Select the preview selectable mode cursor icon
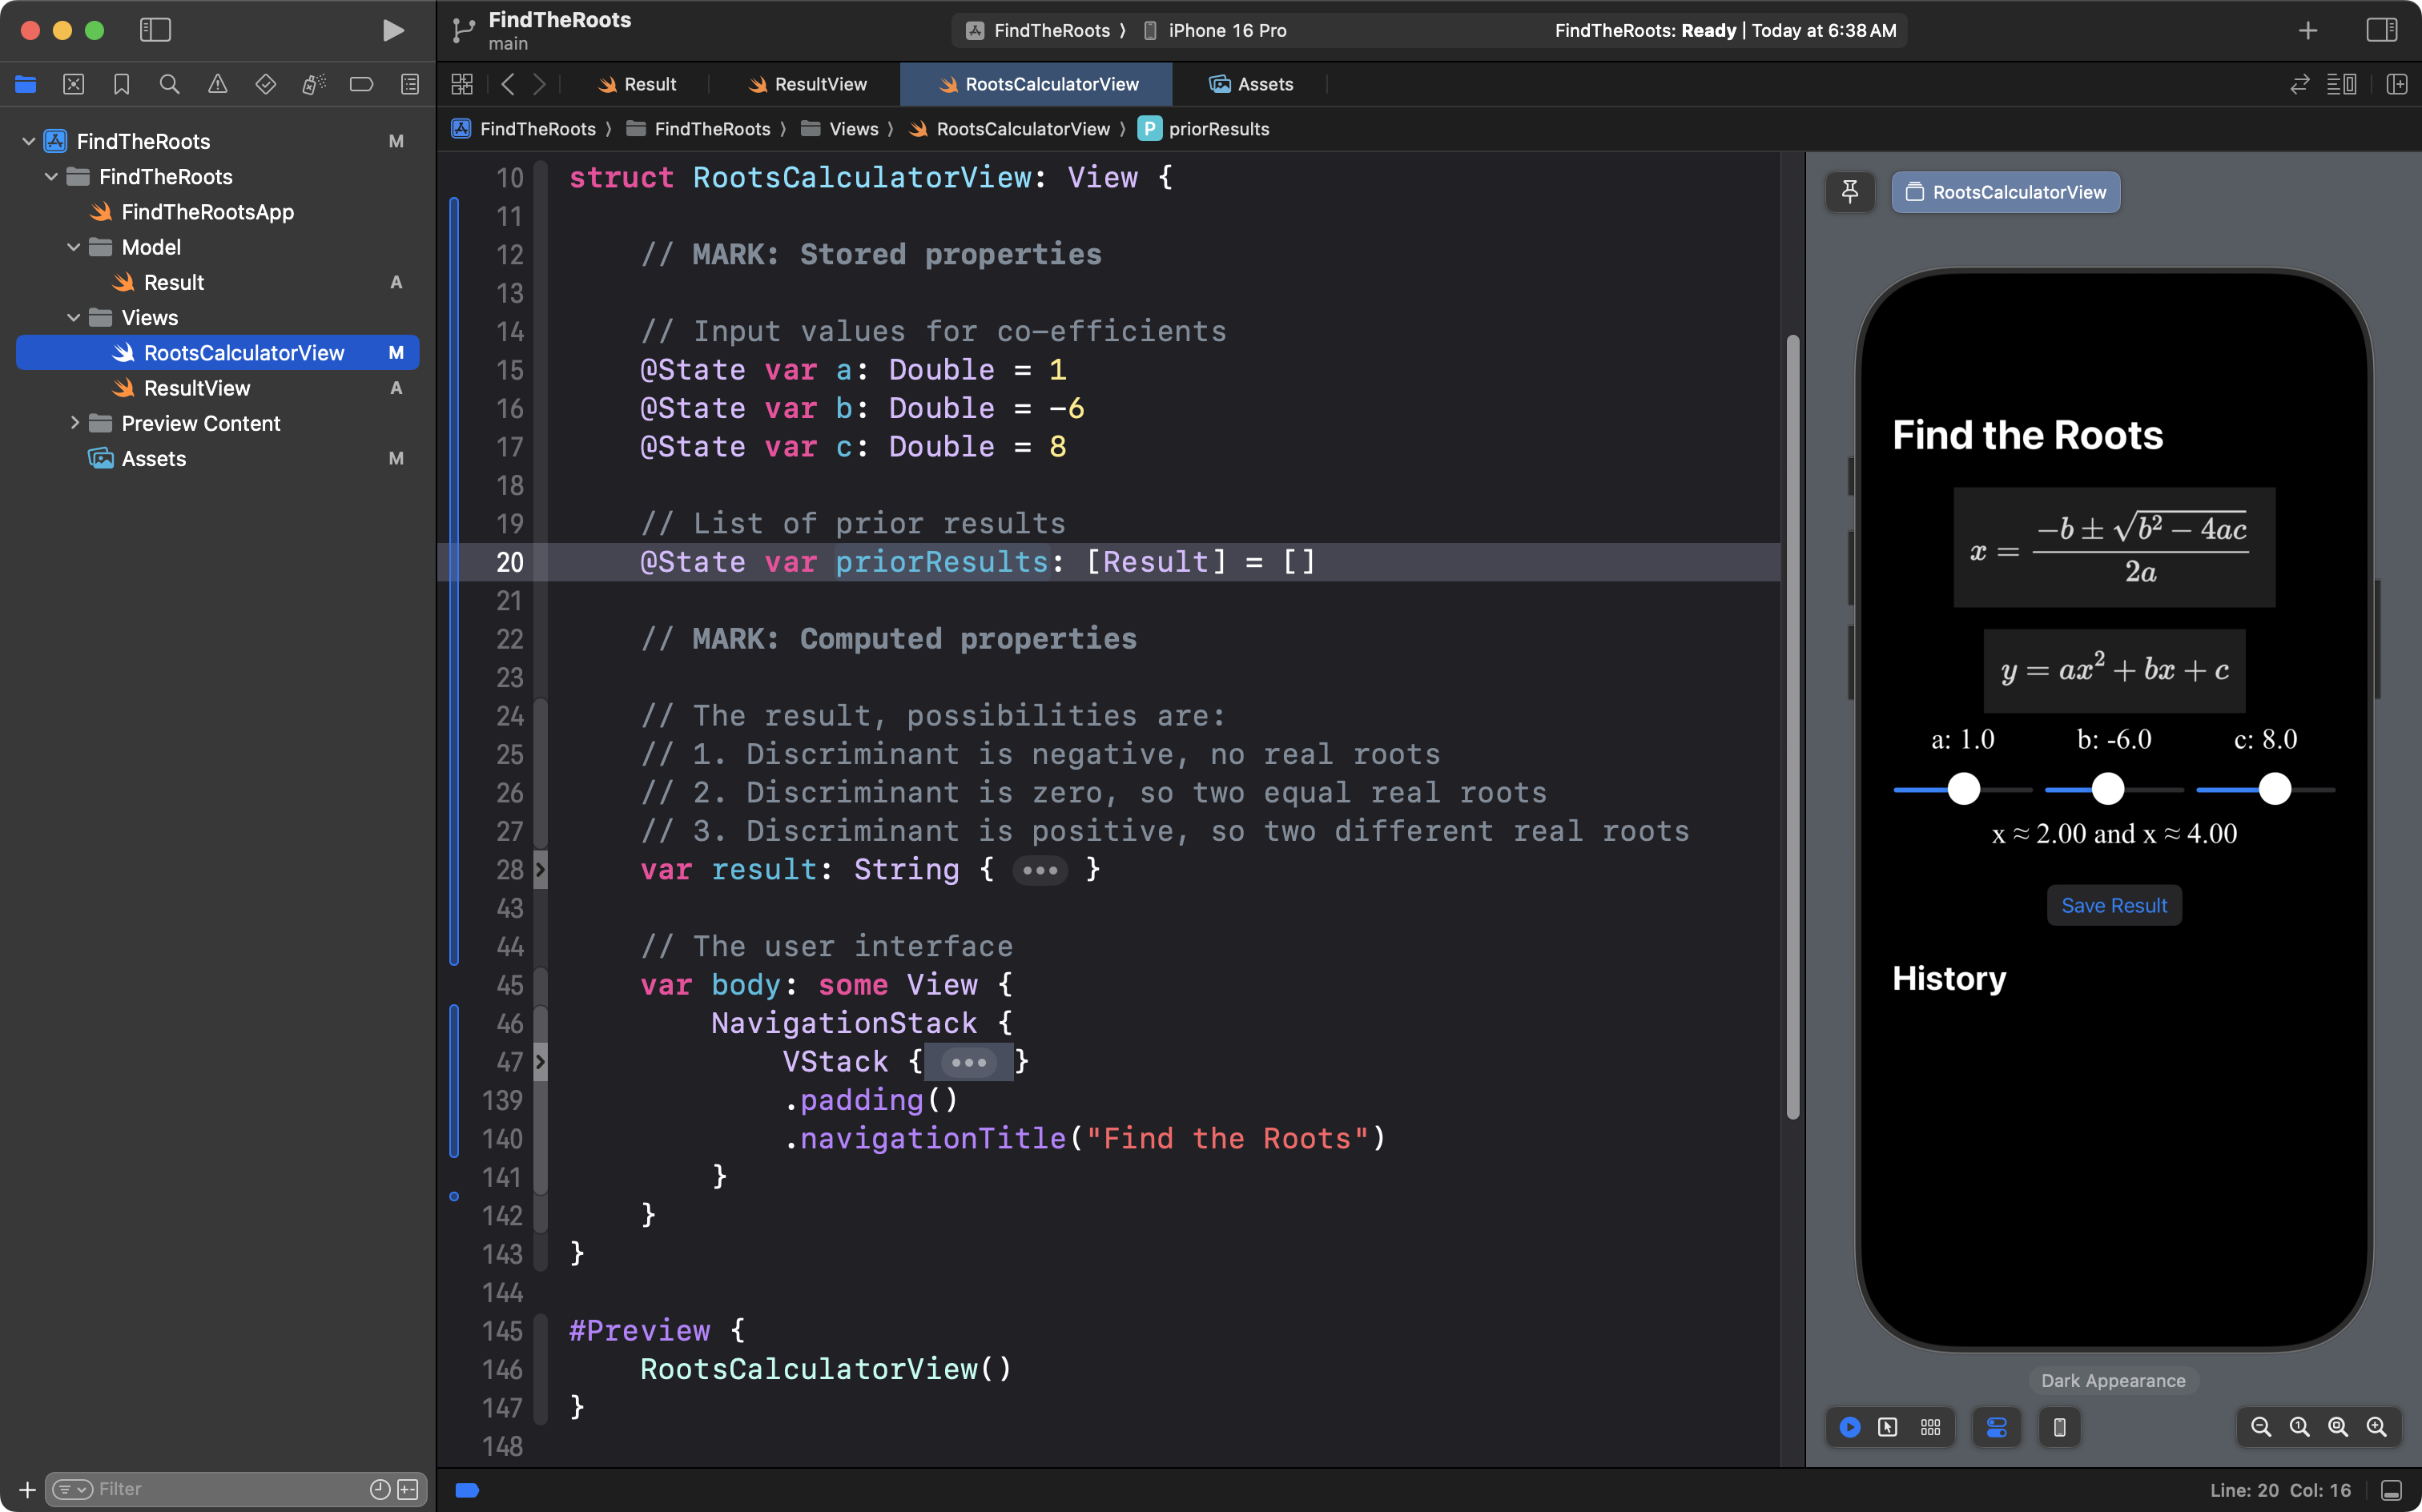 (x=1887, y=1427)
